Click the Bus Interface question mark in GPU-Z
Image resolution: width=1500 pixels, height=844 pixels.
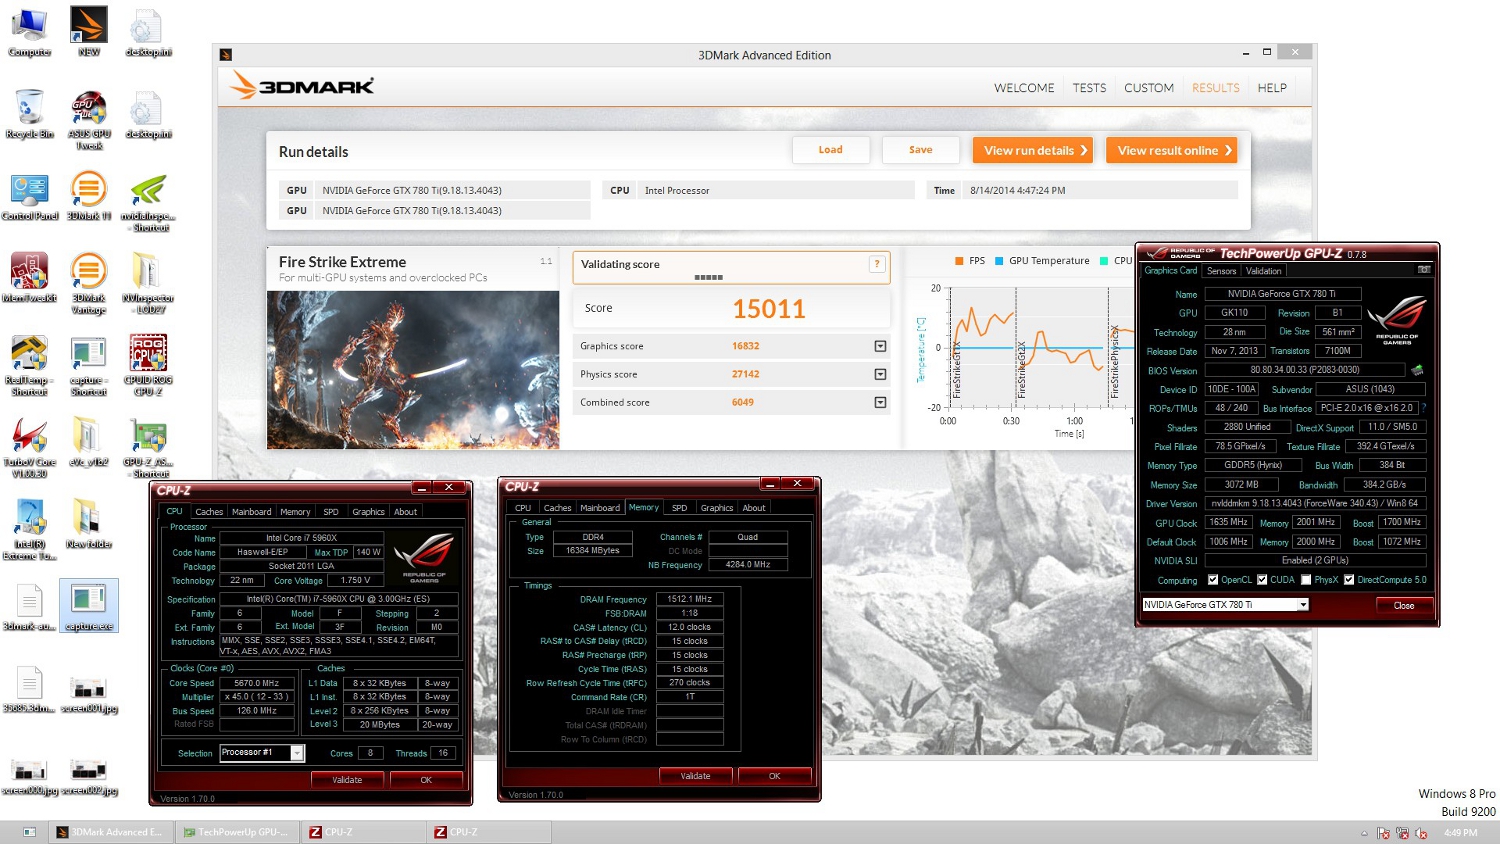[1424, 408]
